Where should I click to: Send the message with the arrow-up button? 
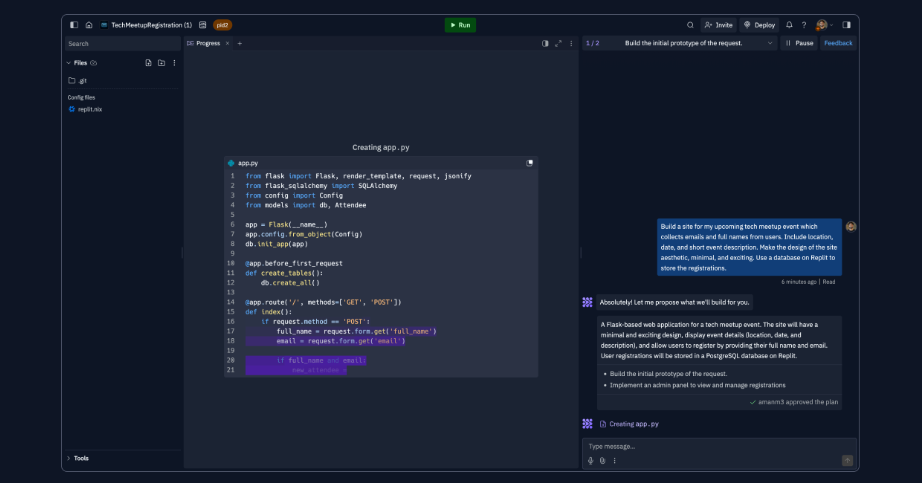point(847,461)
